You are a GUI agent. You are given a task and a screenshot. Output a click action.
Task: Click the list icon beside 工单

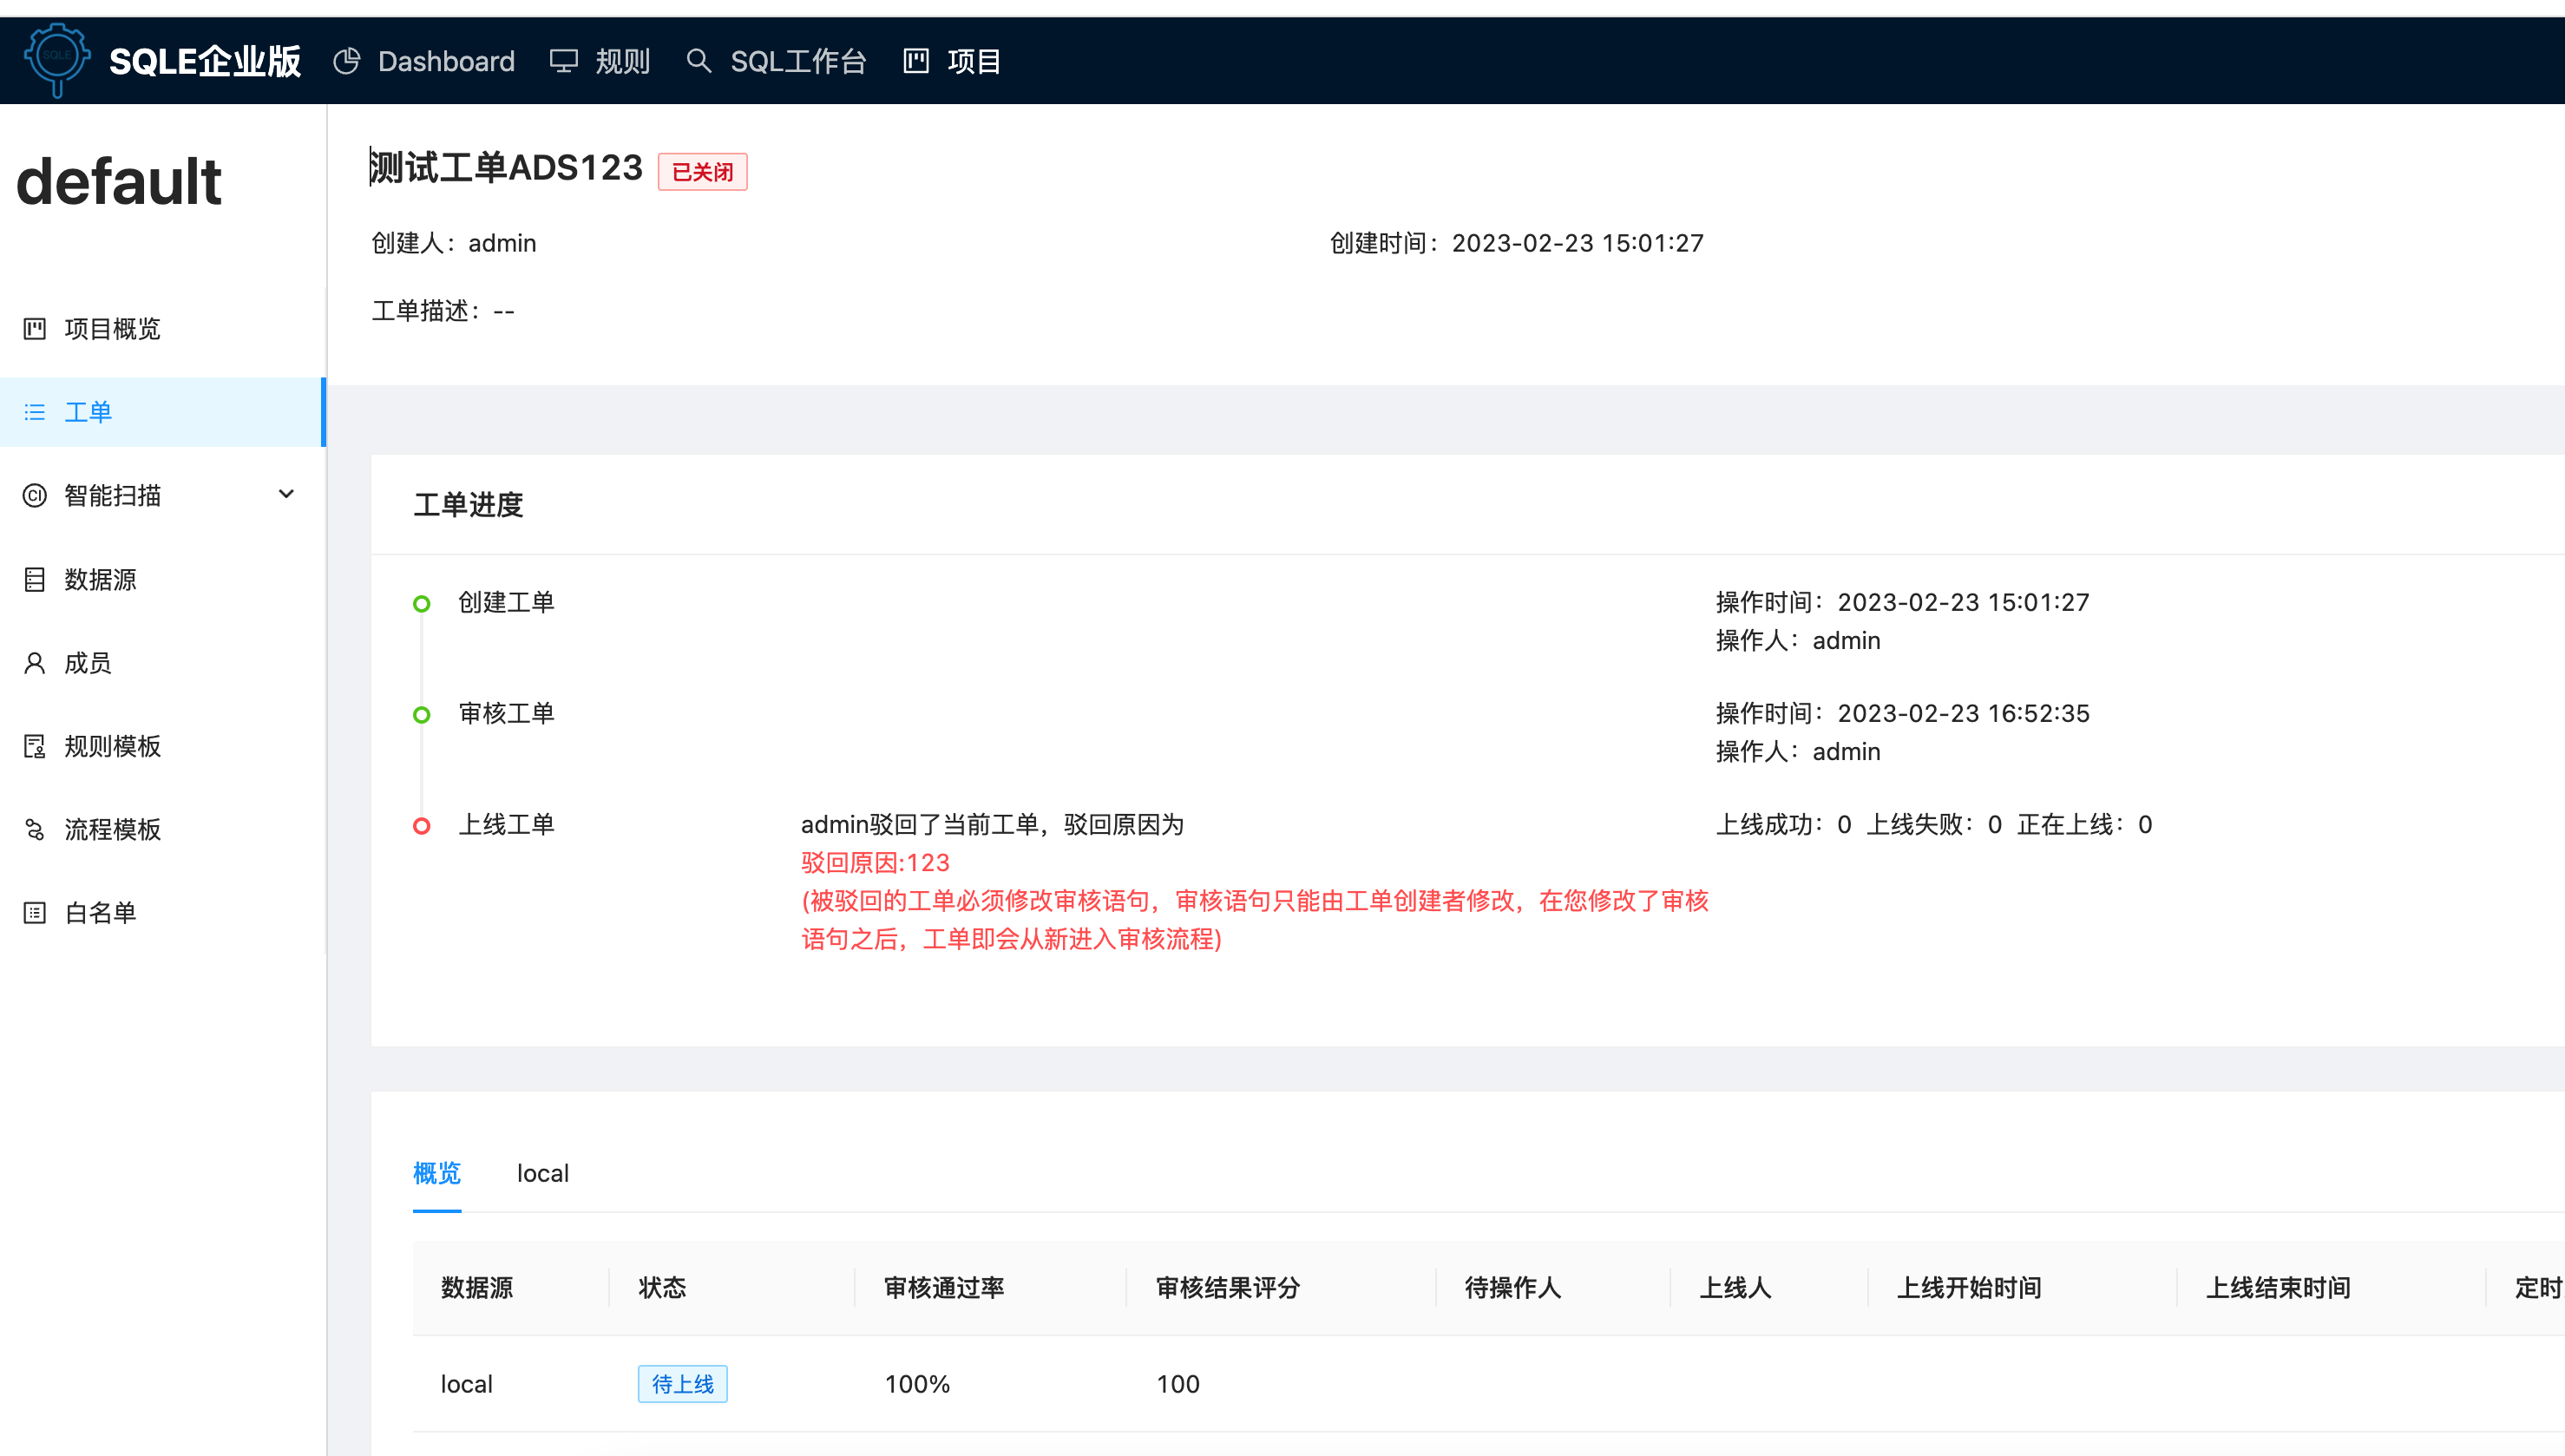click(35, 412)
